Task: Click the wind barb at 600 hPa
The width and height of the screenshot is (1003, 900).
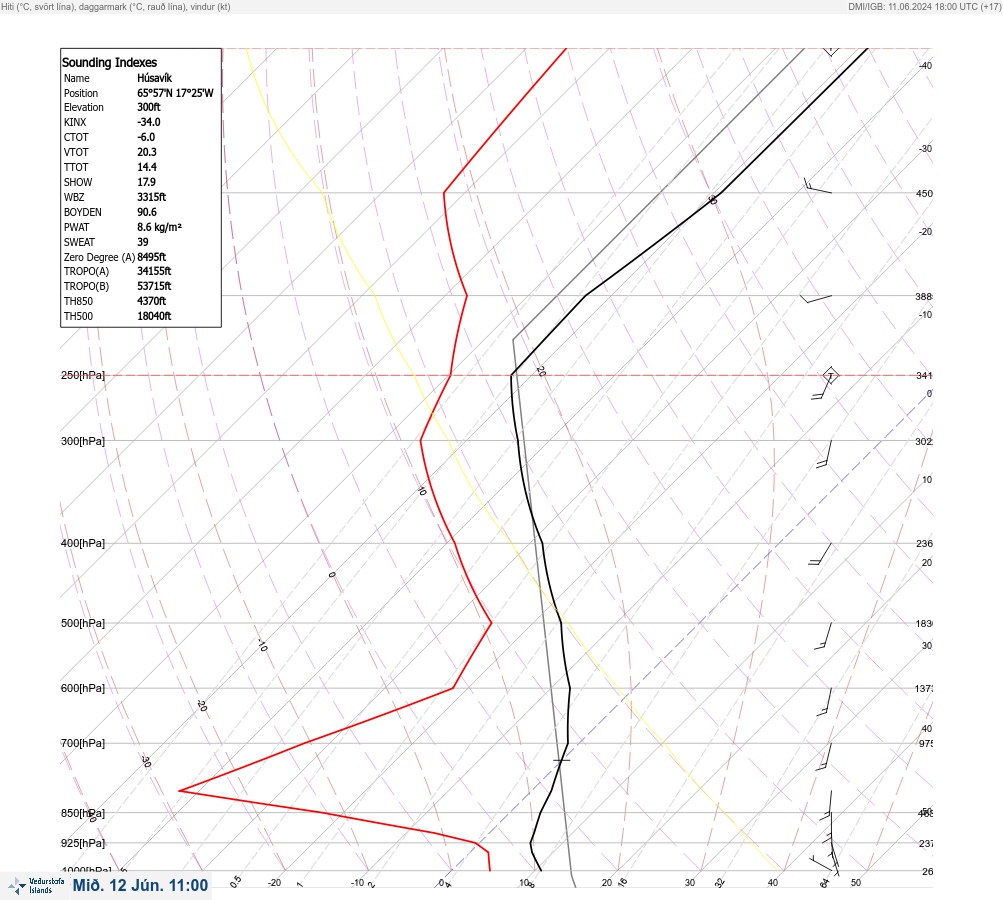Action: (x=825, y=702)
